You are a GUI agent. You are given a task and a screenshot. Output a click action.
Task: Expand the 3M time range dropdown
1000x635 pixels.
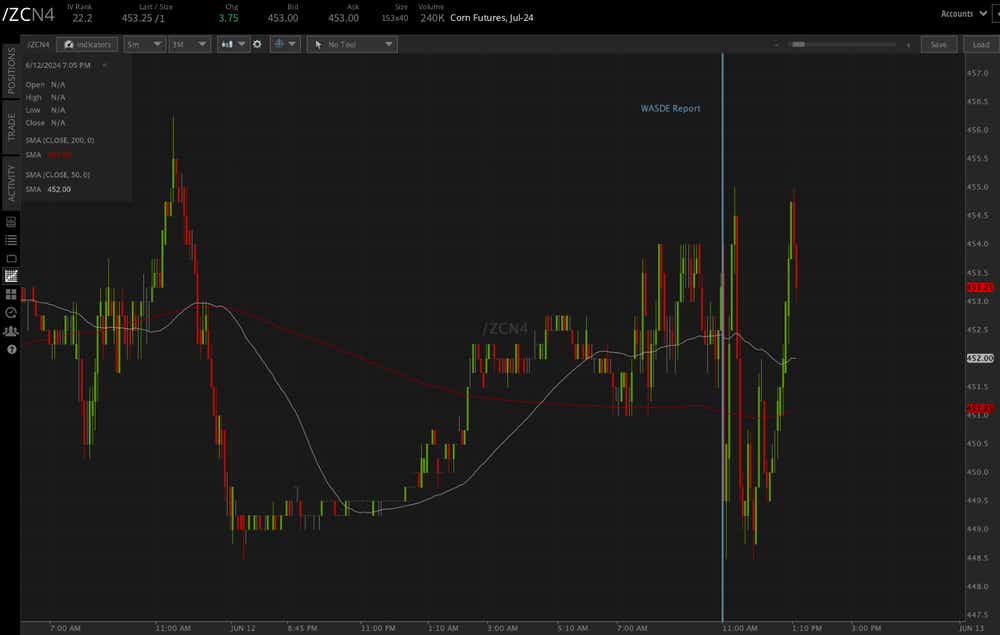coord(189,44)
